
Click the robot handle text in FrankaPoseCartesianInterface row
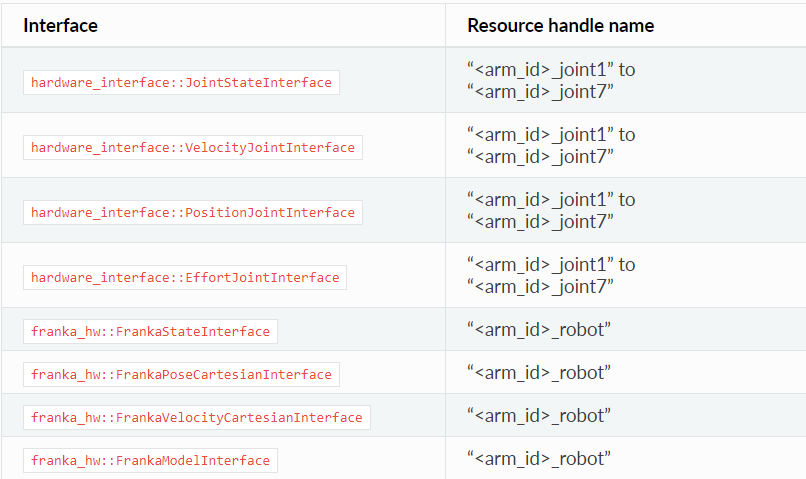pyautogui.click(x=539, y=373)
